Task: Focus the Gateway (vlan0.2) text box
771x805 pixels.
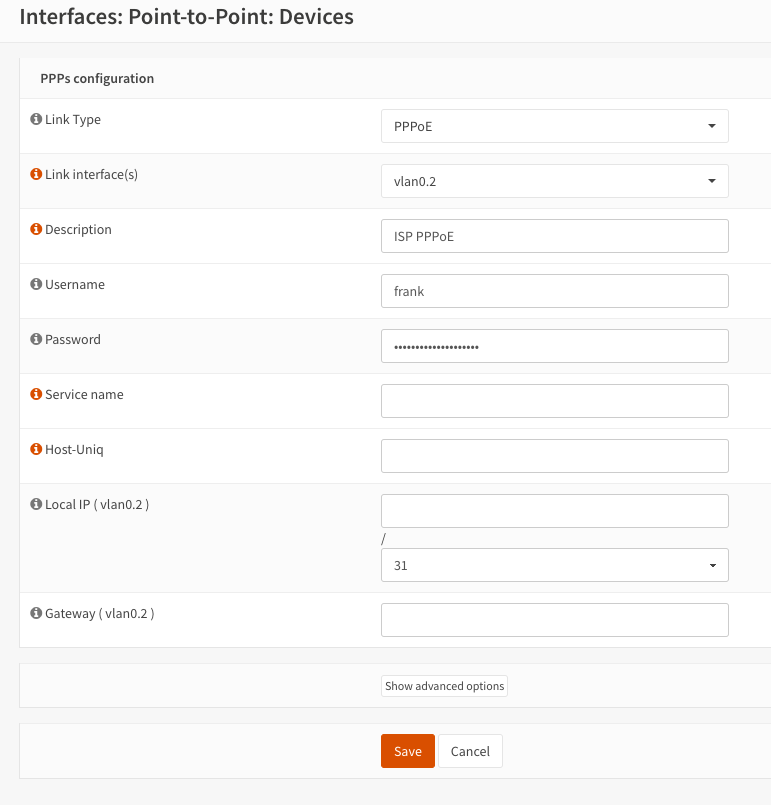Action: pyautogui.click(x=554, y=620)
